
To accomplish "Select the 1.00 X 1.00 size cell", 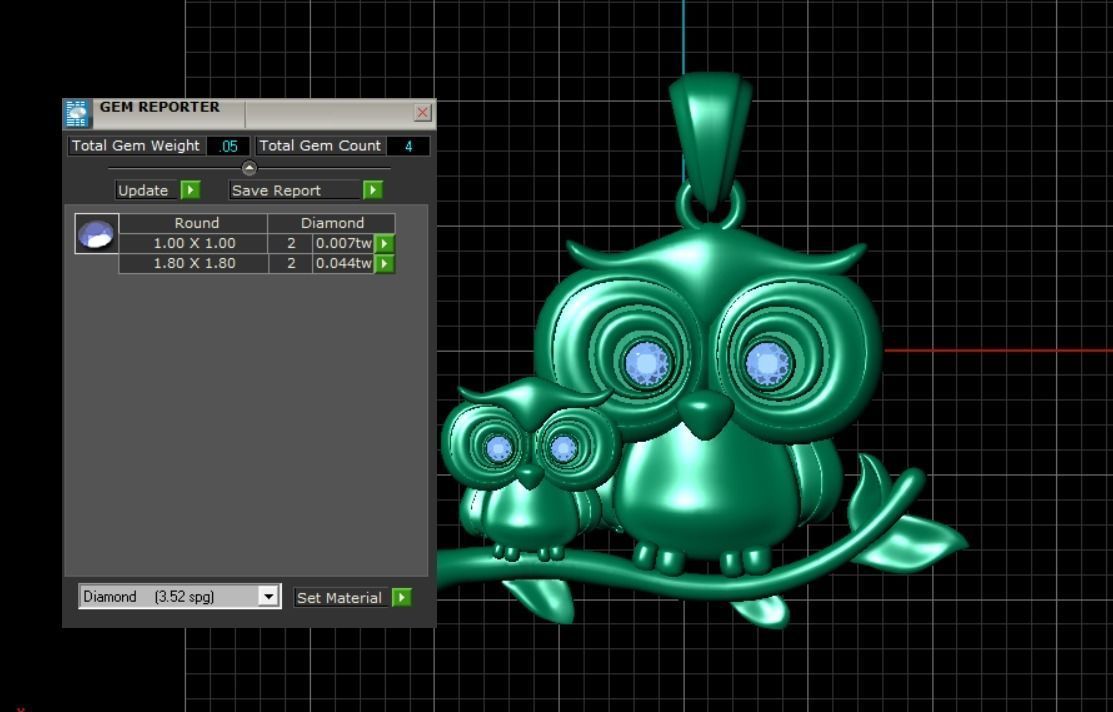I will tap(194, 243).
